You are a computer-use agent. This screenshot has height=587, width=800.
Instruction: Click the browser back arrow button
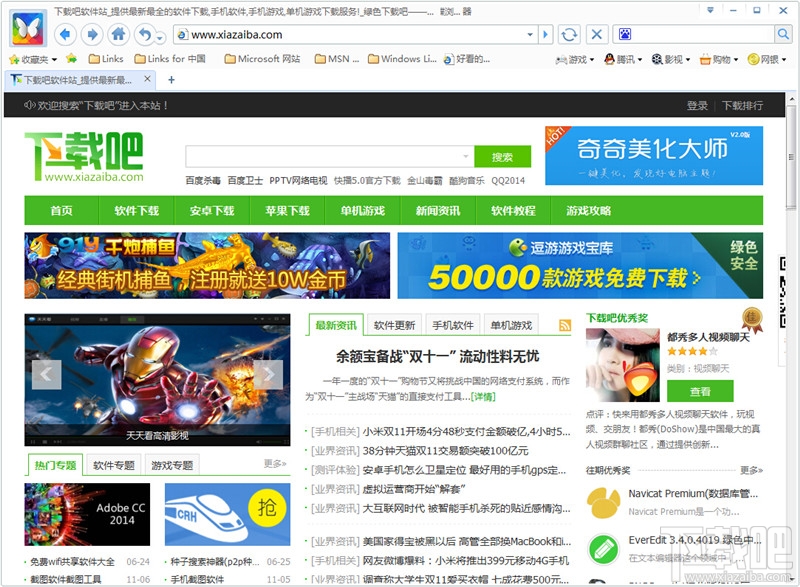[65, 35]
